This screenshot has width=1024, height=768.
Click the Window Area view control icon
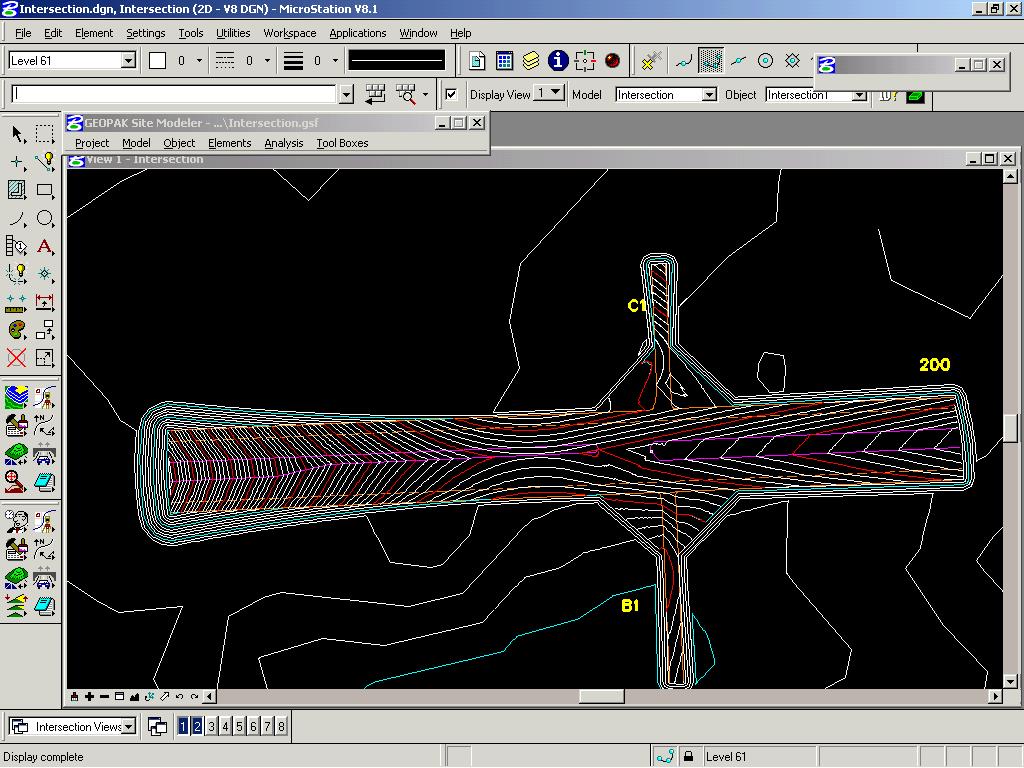tap(120, 697)
